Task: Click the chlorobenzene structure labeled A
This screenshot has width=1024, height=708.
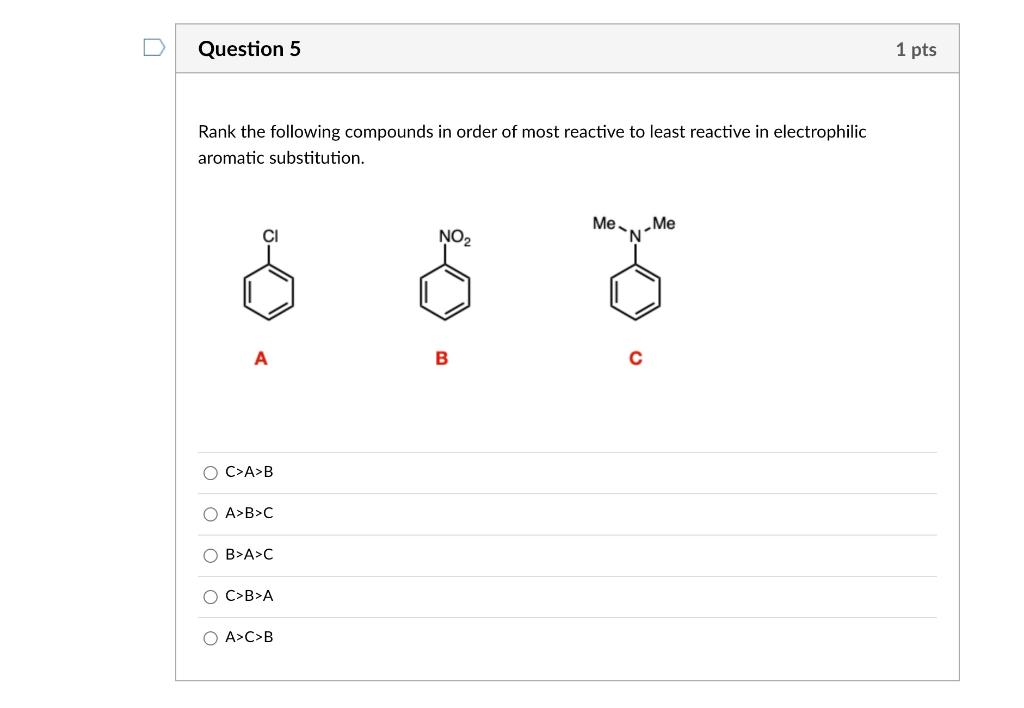Action: [x=269, y=292]
